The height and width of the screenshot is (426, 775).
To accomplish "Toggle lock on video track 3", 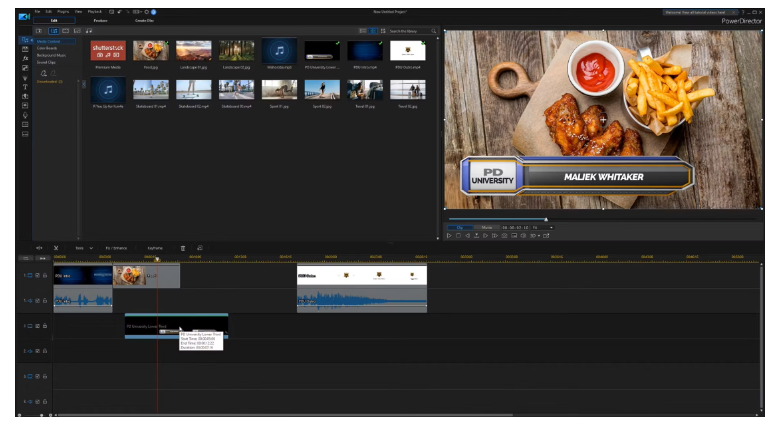I will [44, 376].
